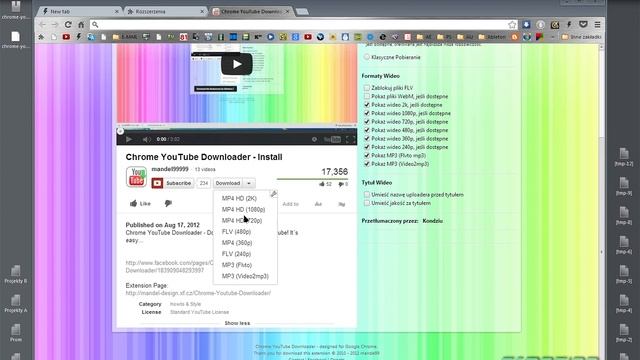Screen dimensions: 640x360
Task: Open the player settings gear
Action: [x=314, y=139]
